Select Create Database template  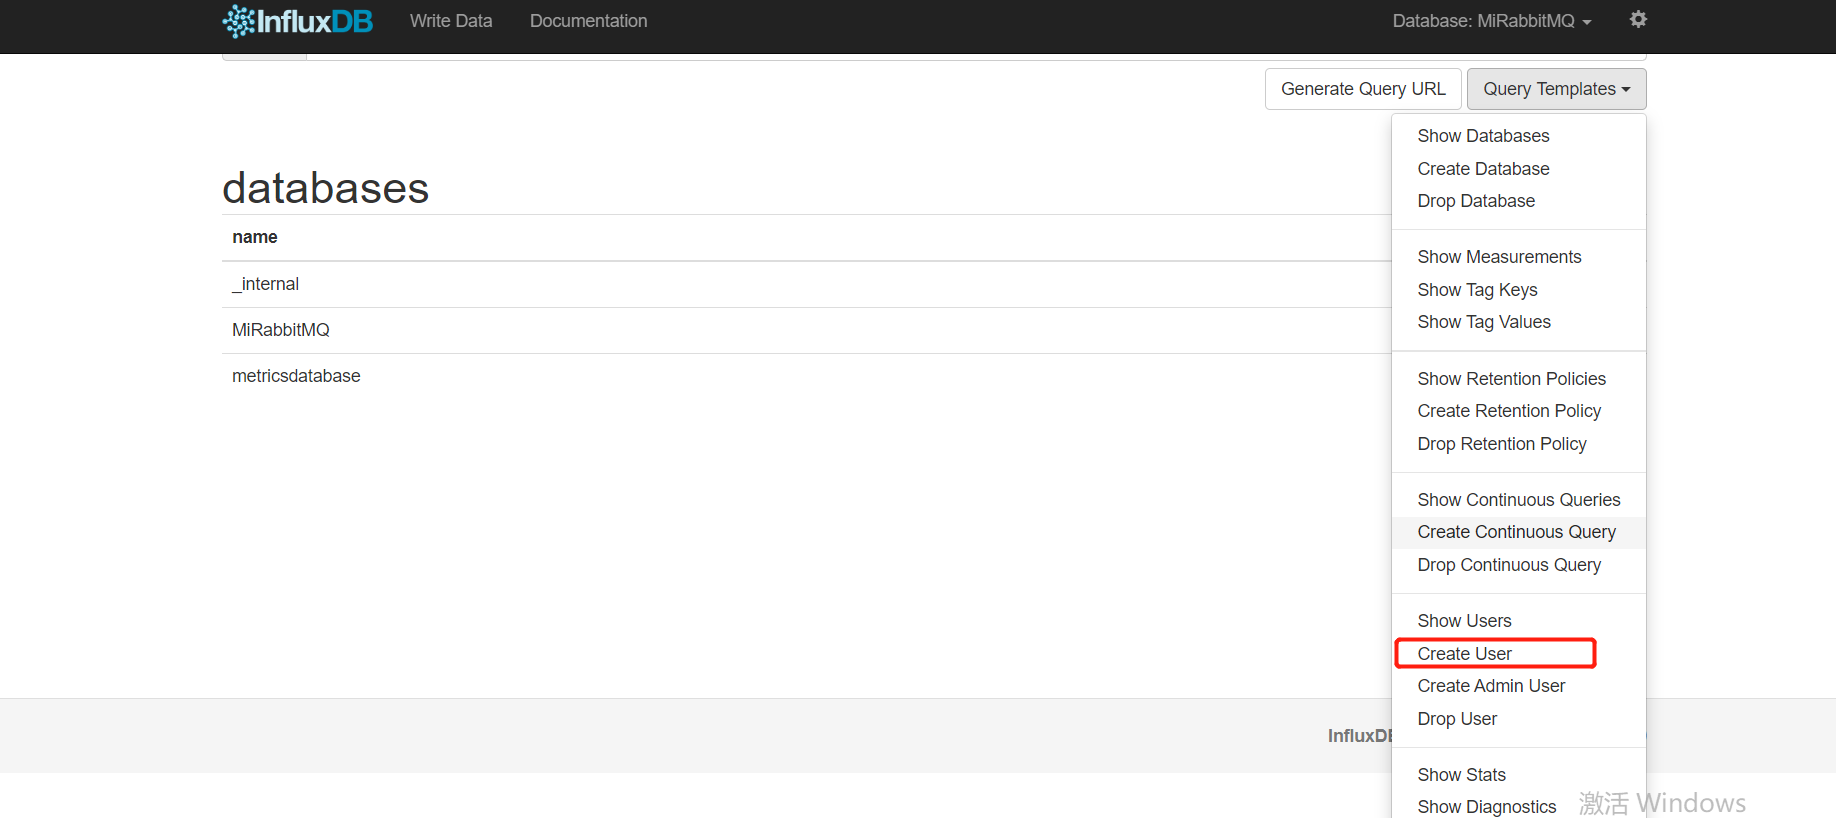pos(1519,169)
